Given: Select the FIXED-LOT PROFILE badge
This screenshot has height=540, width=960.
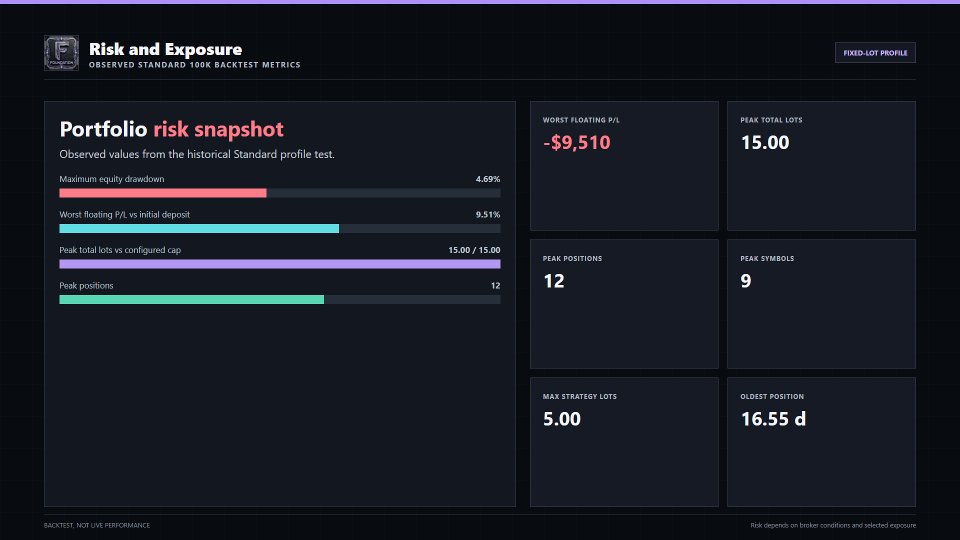Looking at the screenshot, I should [875, 53].
